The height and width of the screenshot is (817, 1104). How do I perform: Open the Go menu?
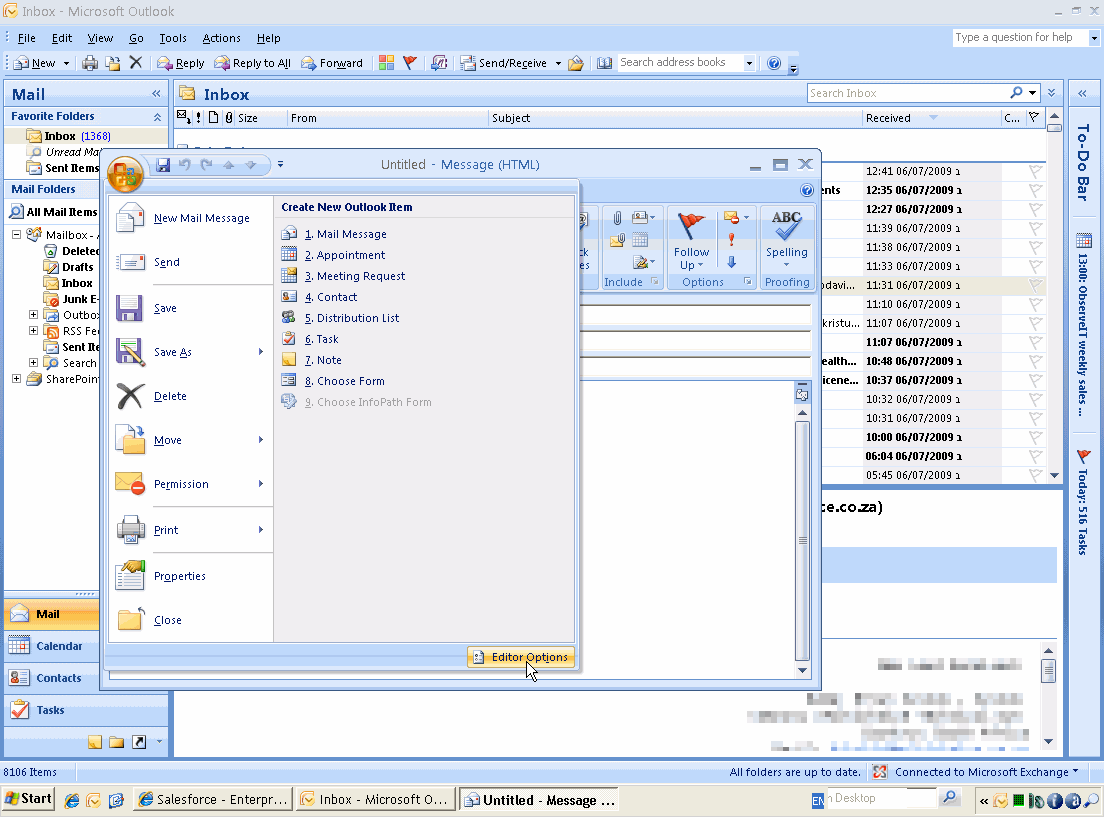136,38
